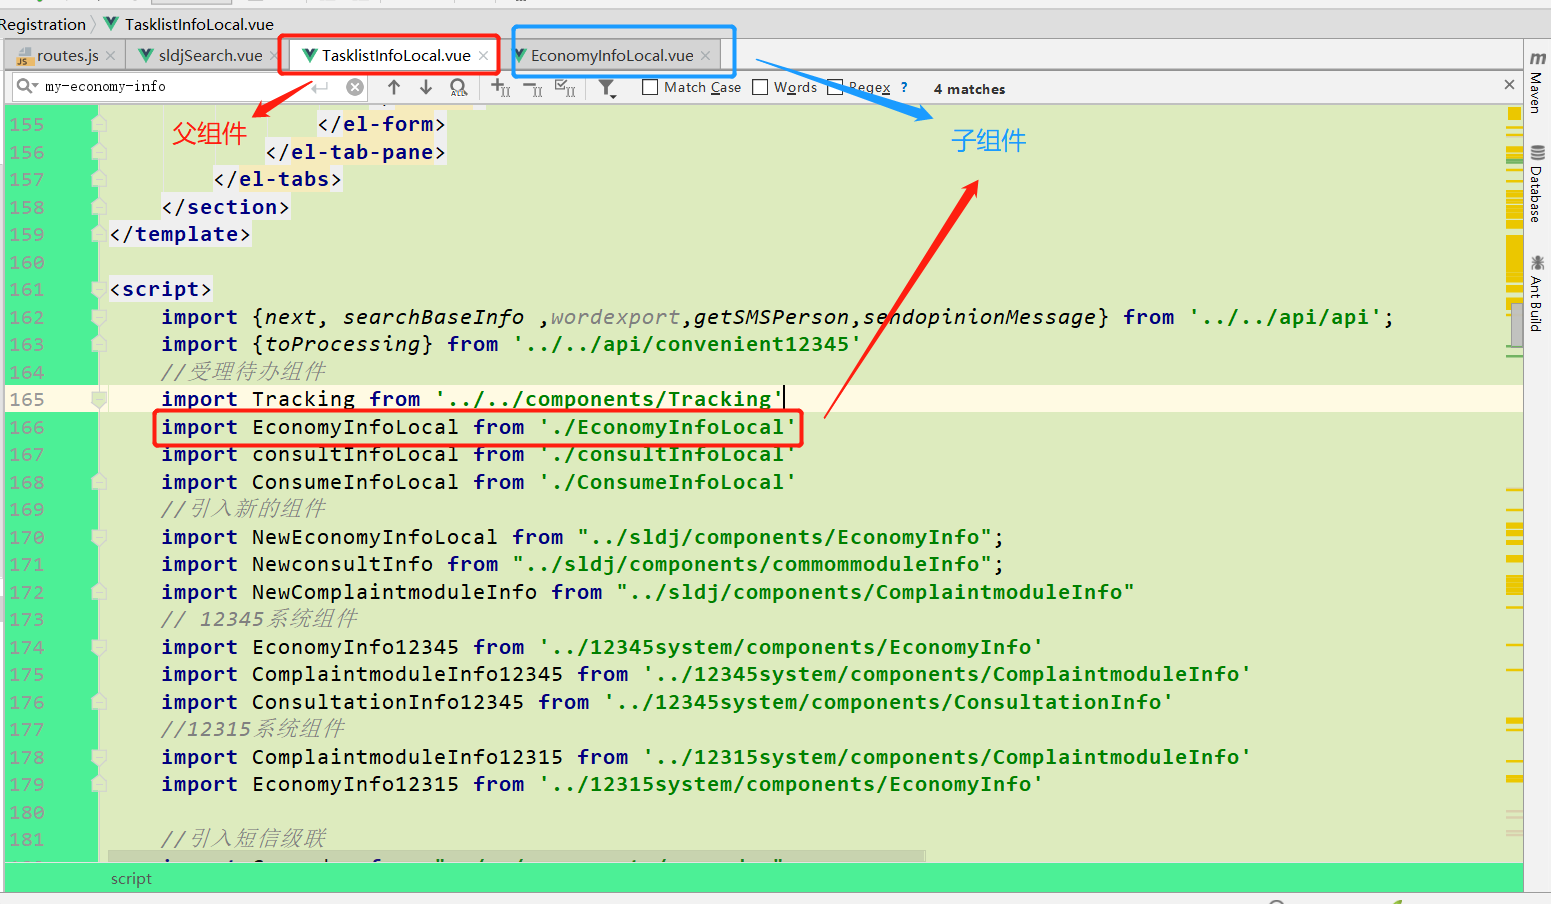Click the ConsultationInfo12345 import name
Image resolution: width=1551 pixels, height=904 pixels.
pos(388,702)
